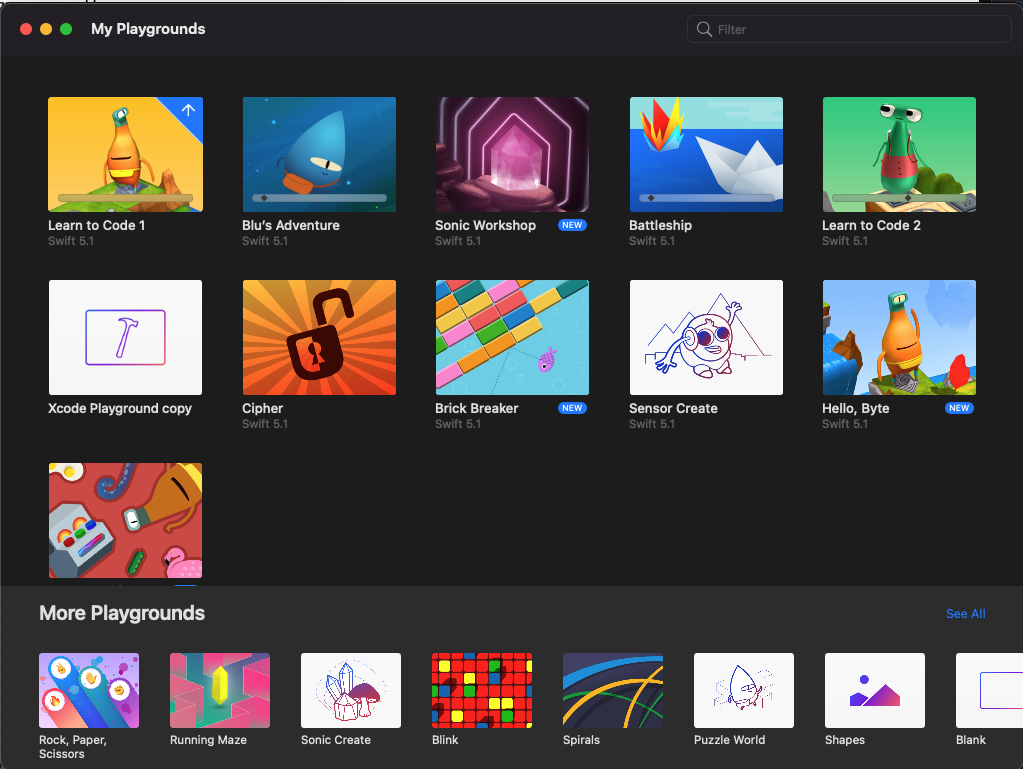Click the Learn to Code 2 progress bar
The image size is (1023, 769).
899,198
